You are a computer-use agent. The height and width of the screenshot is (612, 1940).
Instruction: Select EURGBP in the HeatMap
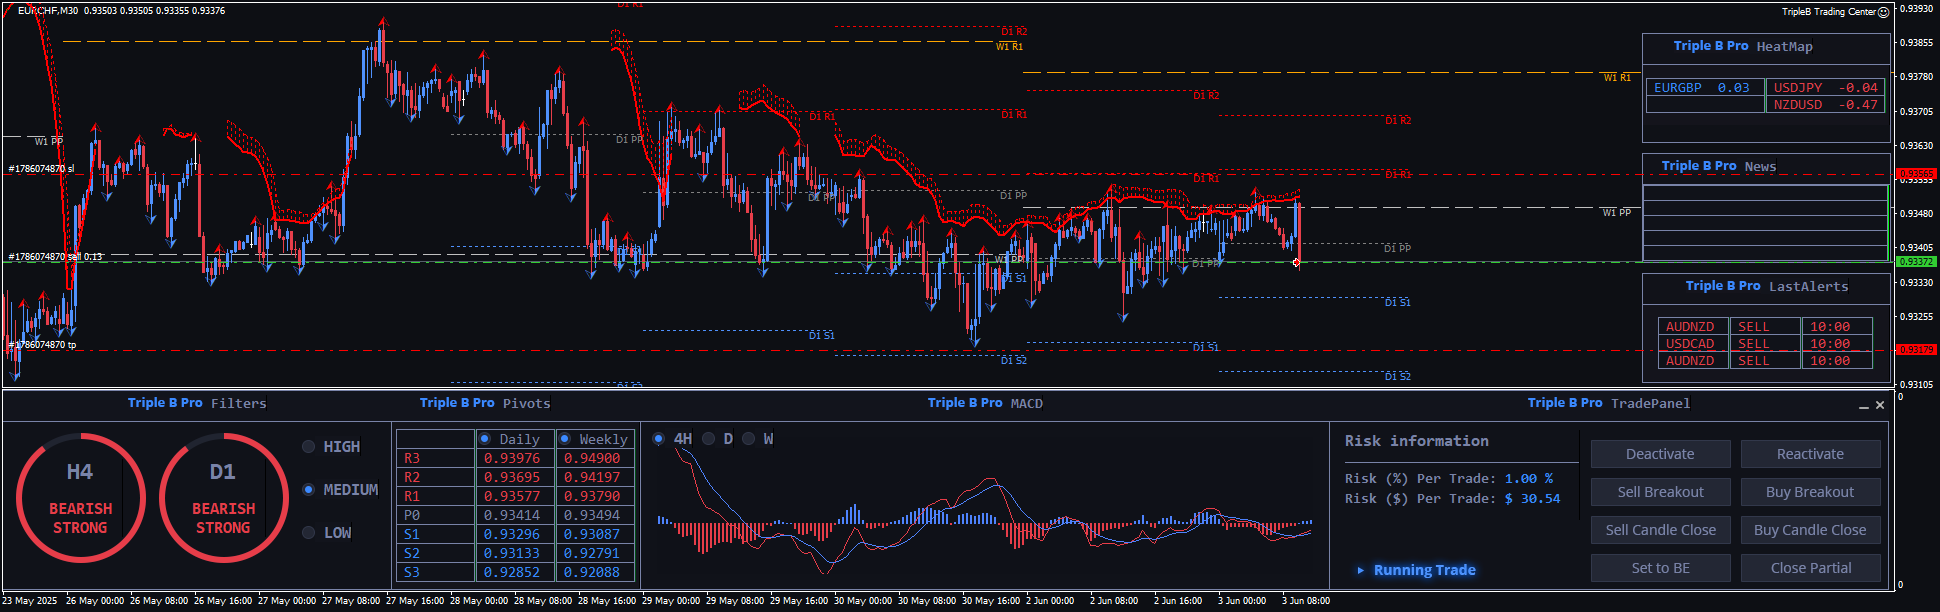tap(1702, 88)
